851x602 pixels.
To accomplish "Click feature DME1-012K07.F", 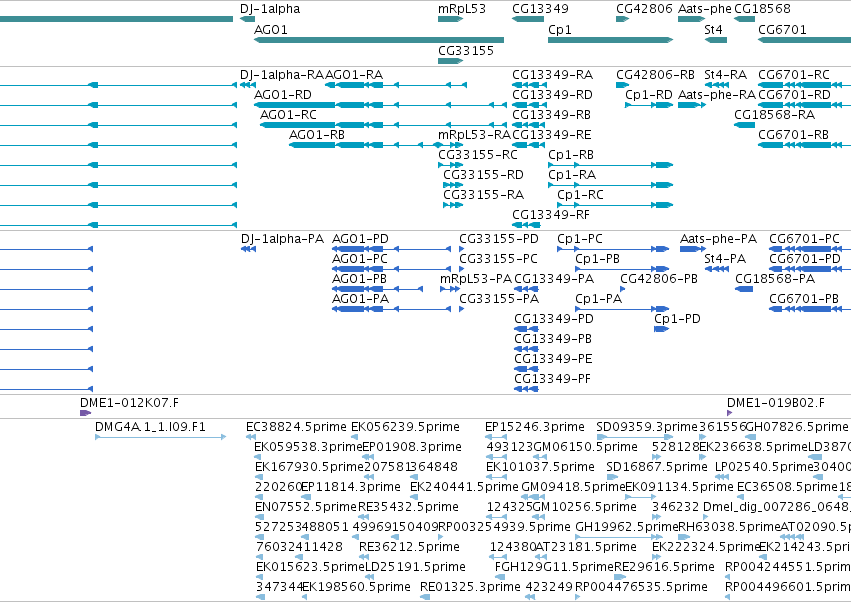I will (x=129, y=403).
